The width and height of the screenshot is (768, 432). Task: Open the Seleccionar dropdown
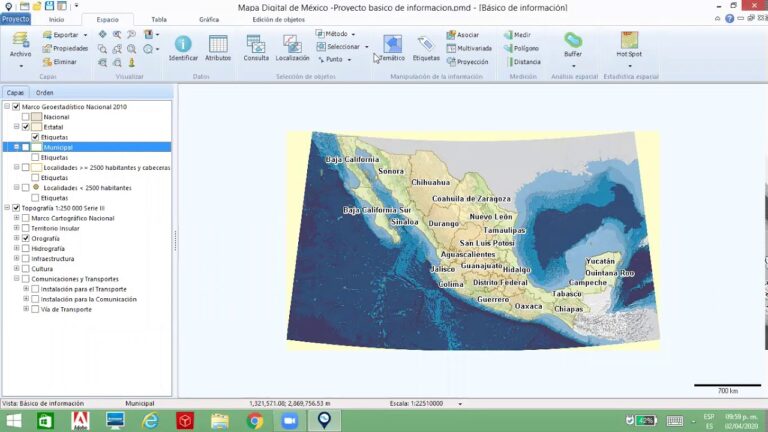342,47
